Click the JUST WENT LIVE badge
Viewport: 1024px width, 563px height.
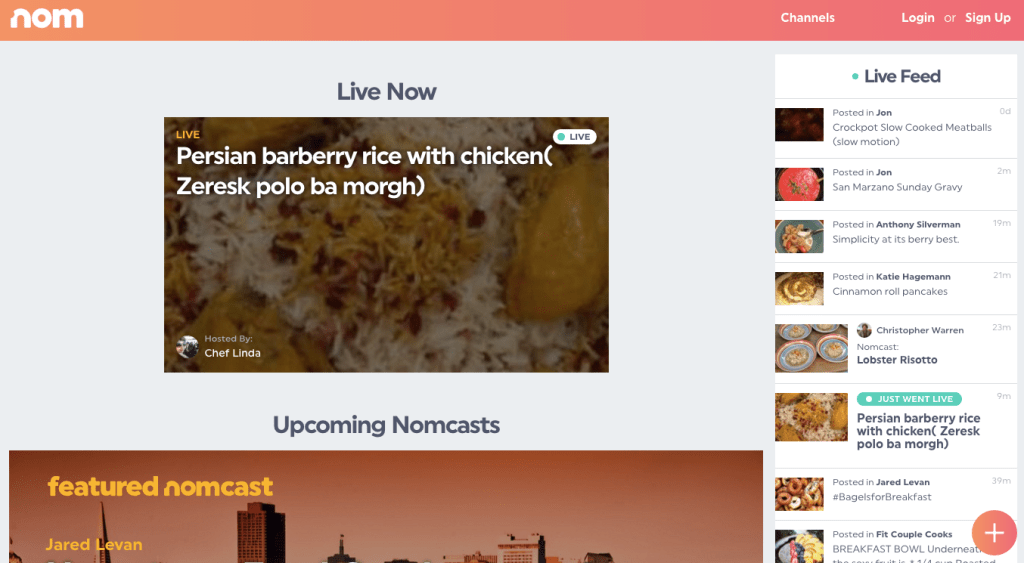909,399
